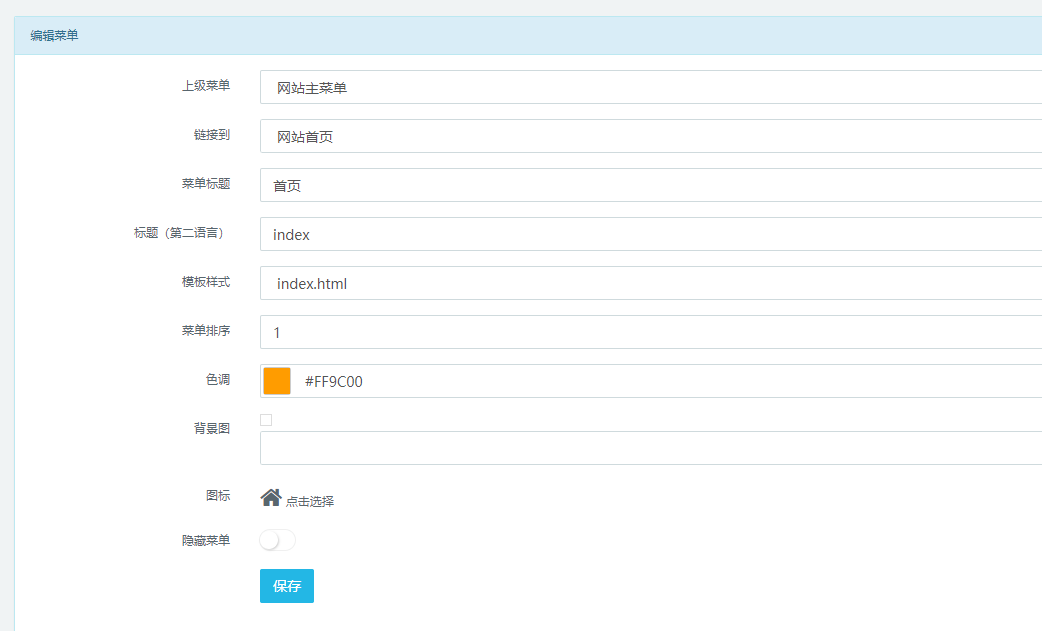The width and height of the screenshot is (1042, 631).
Task: Toggle the 隐藏菜单 switch
Action: (277, 540)
